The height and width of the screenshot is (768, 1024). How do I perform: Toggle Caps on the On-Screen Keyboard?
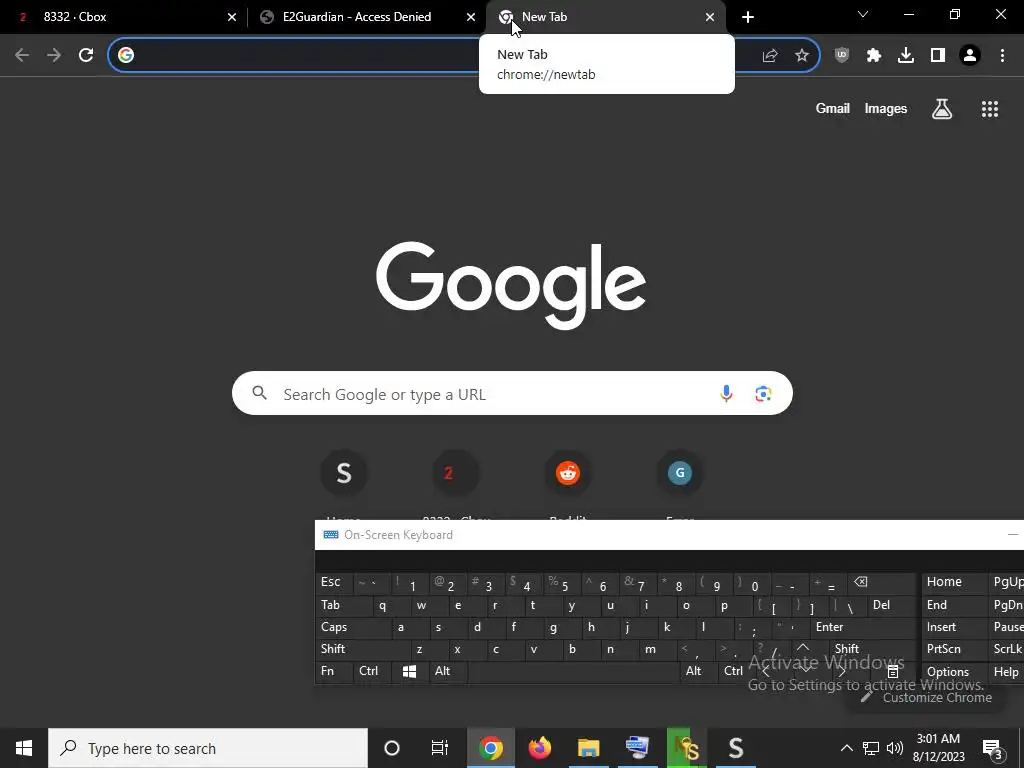[x=353, y=627]
